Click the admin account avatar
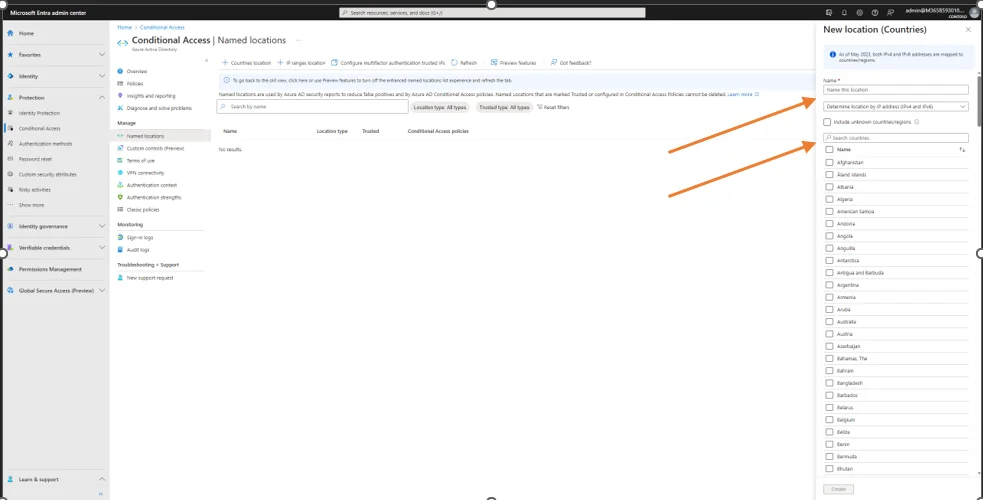983x500 pixels. coord(974,13)
